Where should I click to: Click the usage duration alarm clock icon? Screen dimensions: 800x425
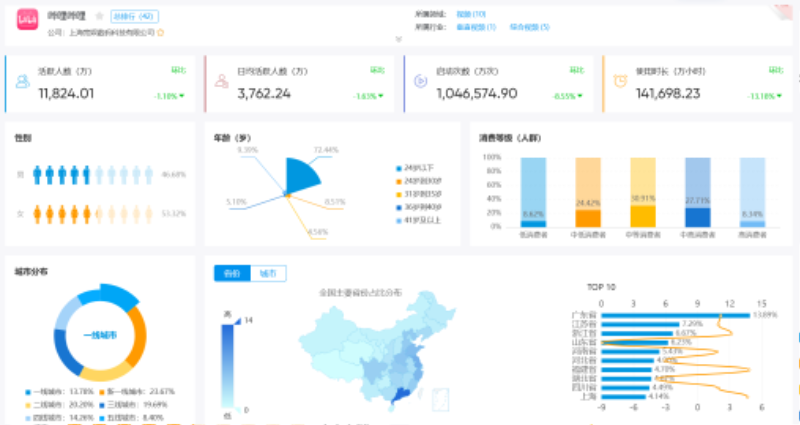point(621,79)
